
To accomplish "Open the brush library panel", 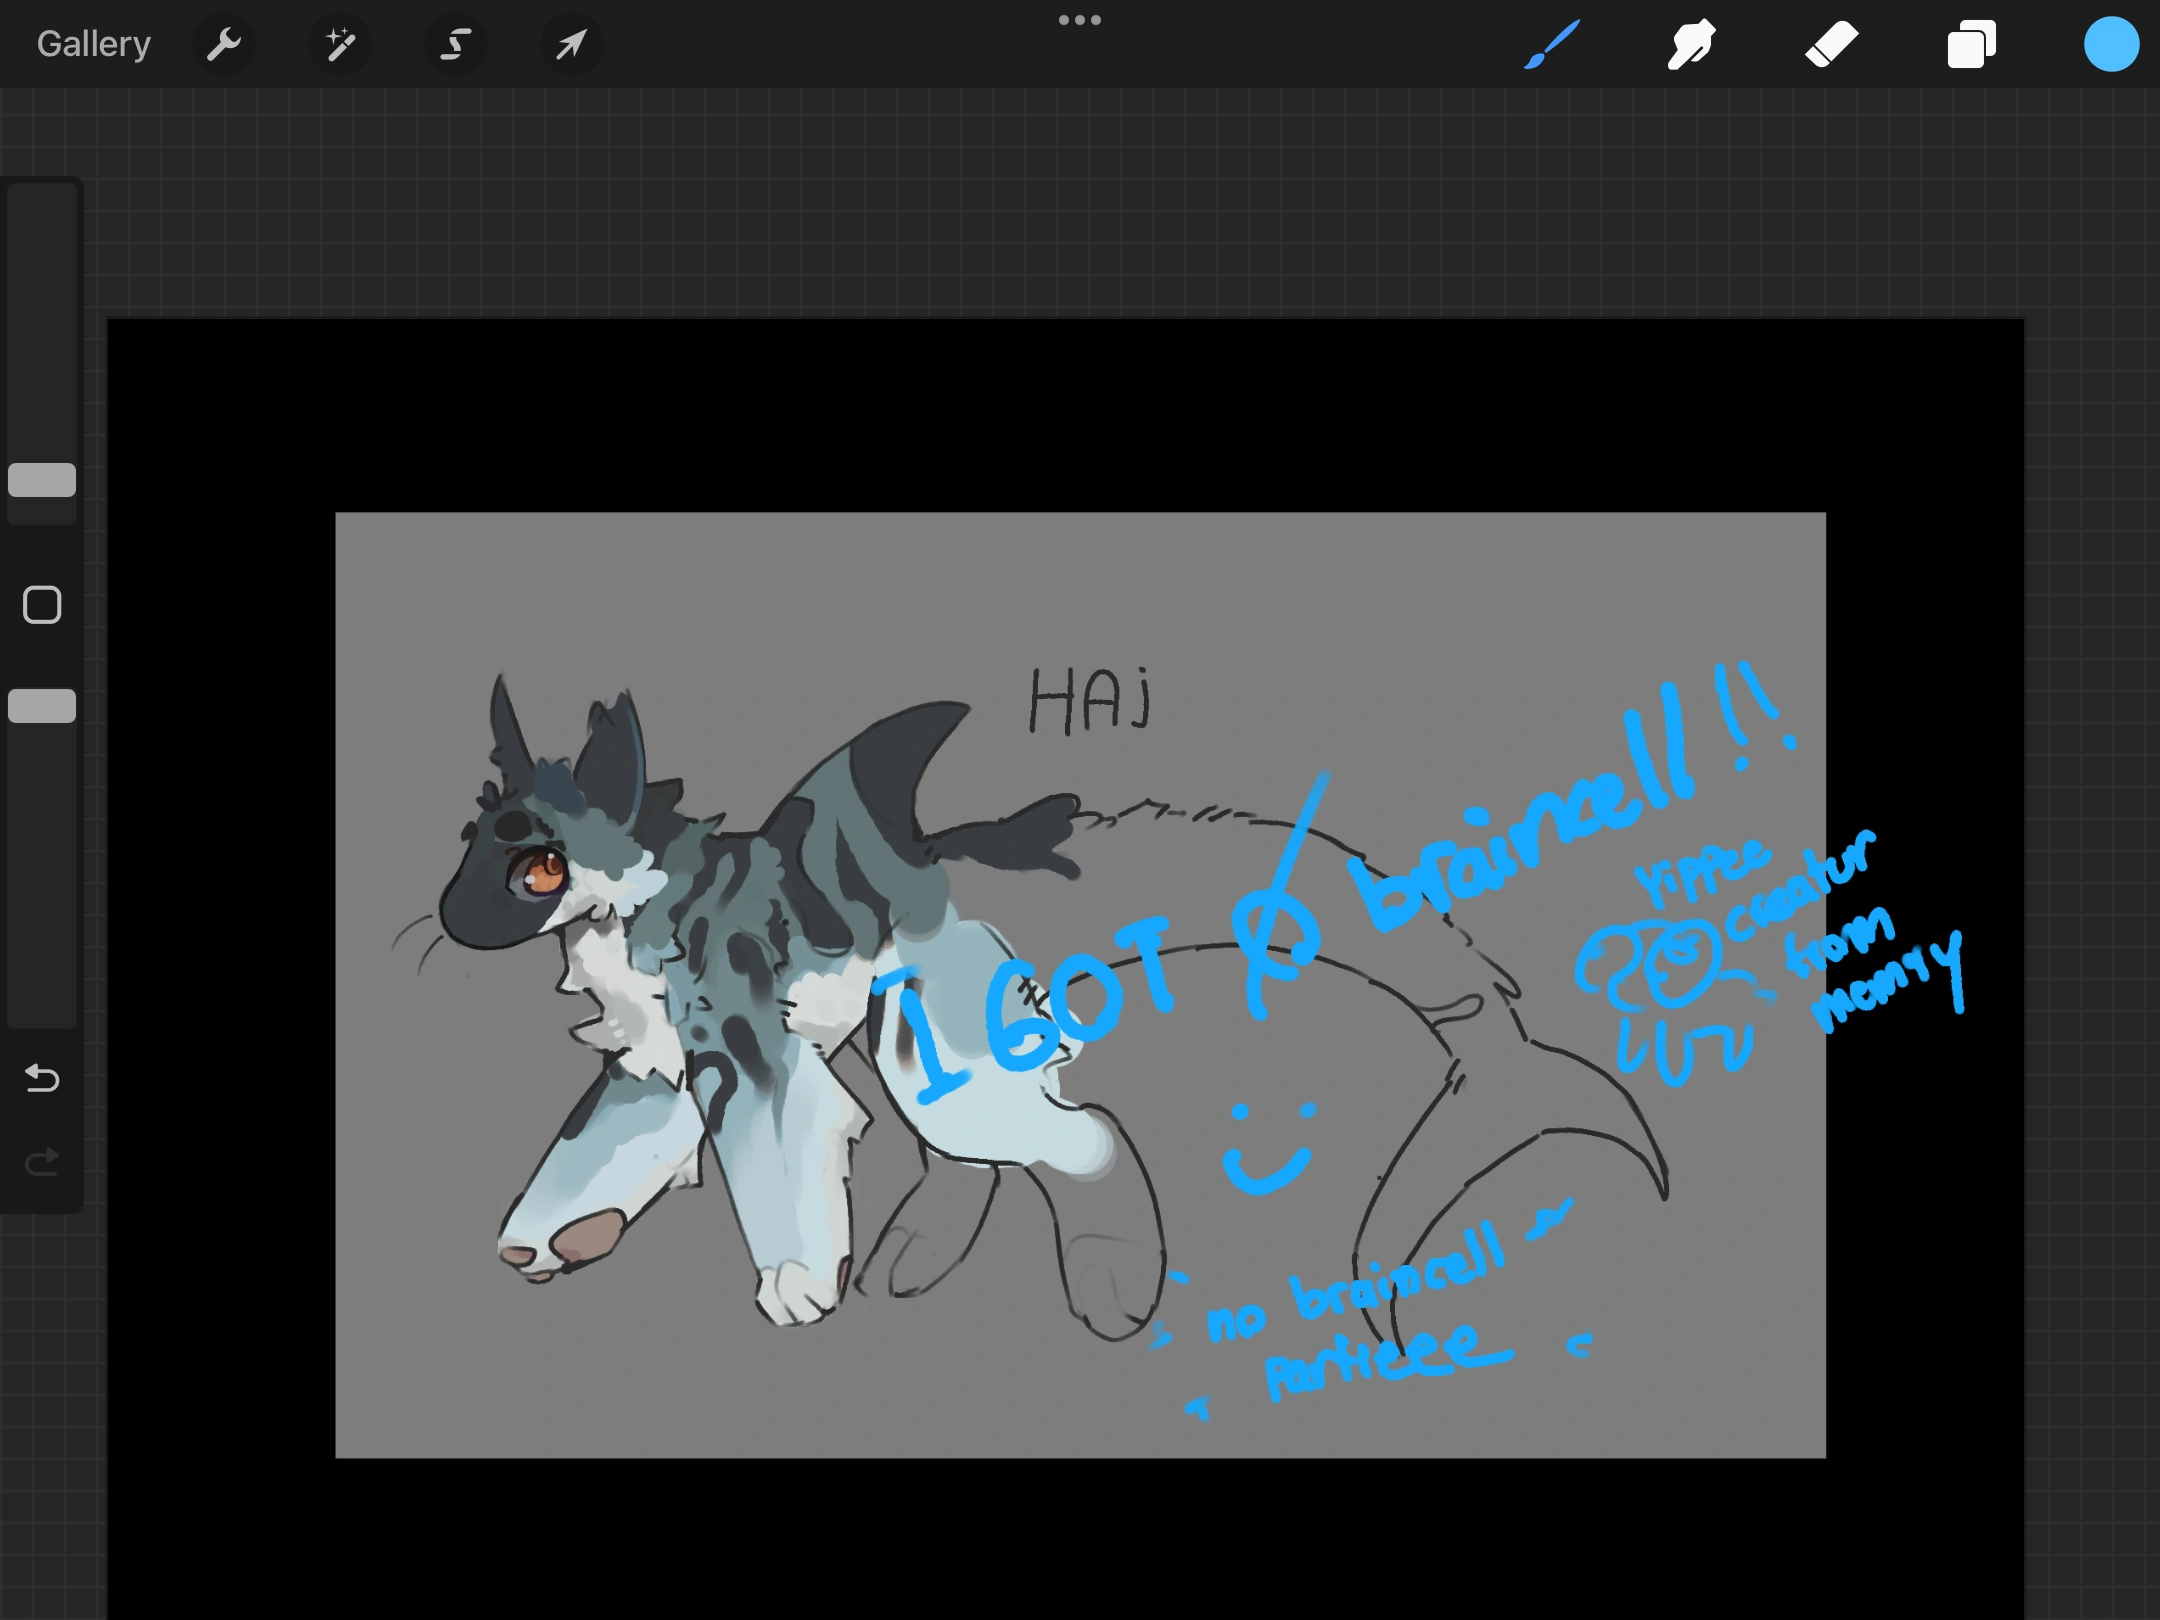I will (x=1551, y=43).
